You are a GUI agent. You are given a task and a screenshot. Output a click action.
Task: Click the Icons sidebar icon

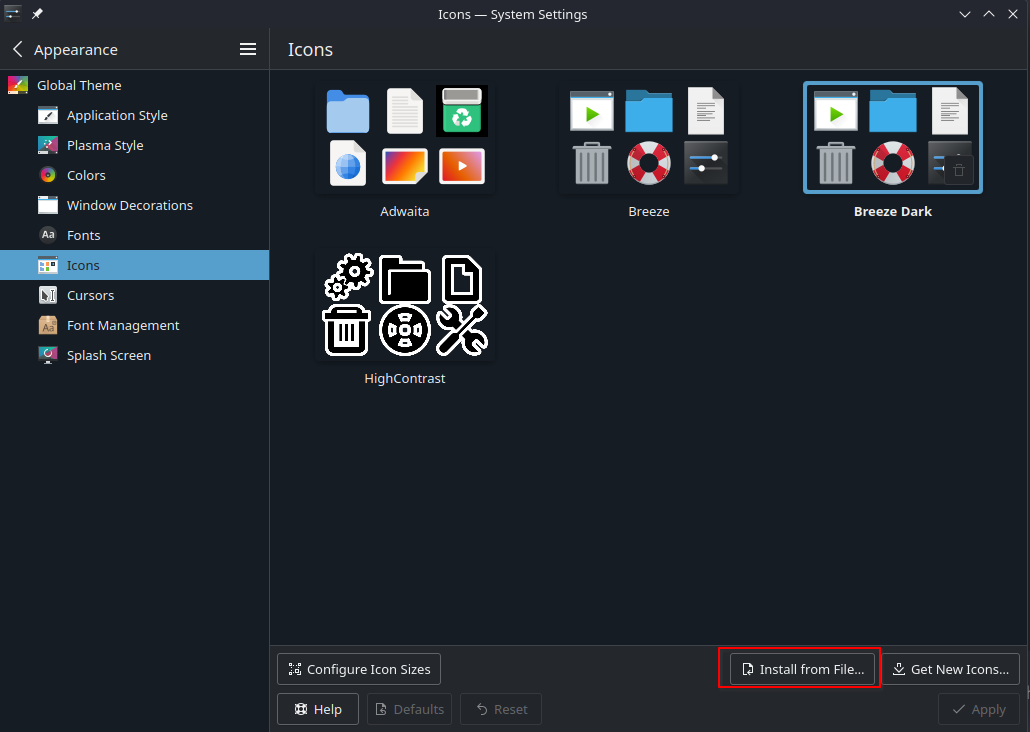coord(48,265)
